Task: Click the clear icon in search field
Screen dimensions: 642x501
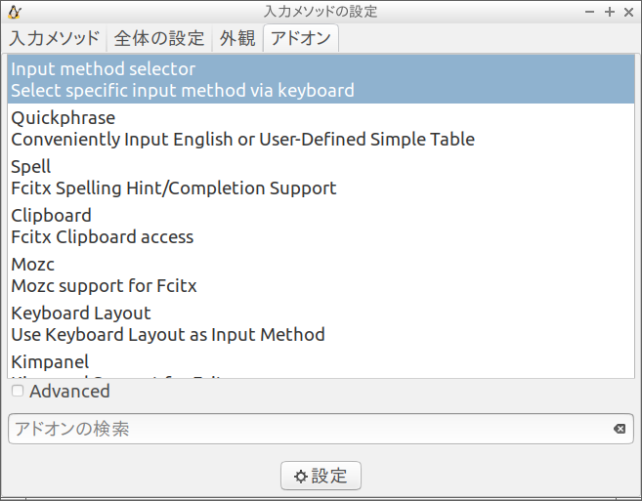Action: click(x=619, y=429)
